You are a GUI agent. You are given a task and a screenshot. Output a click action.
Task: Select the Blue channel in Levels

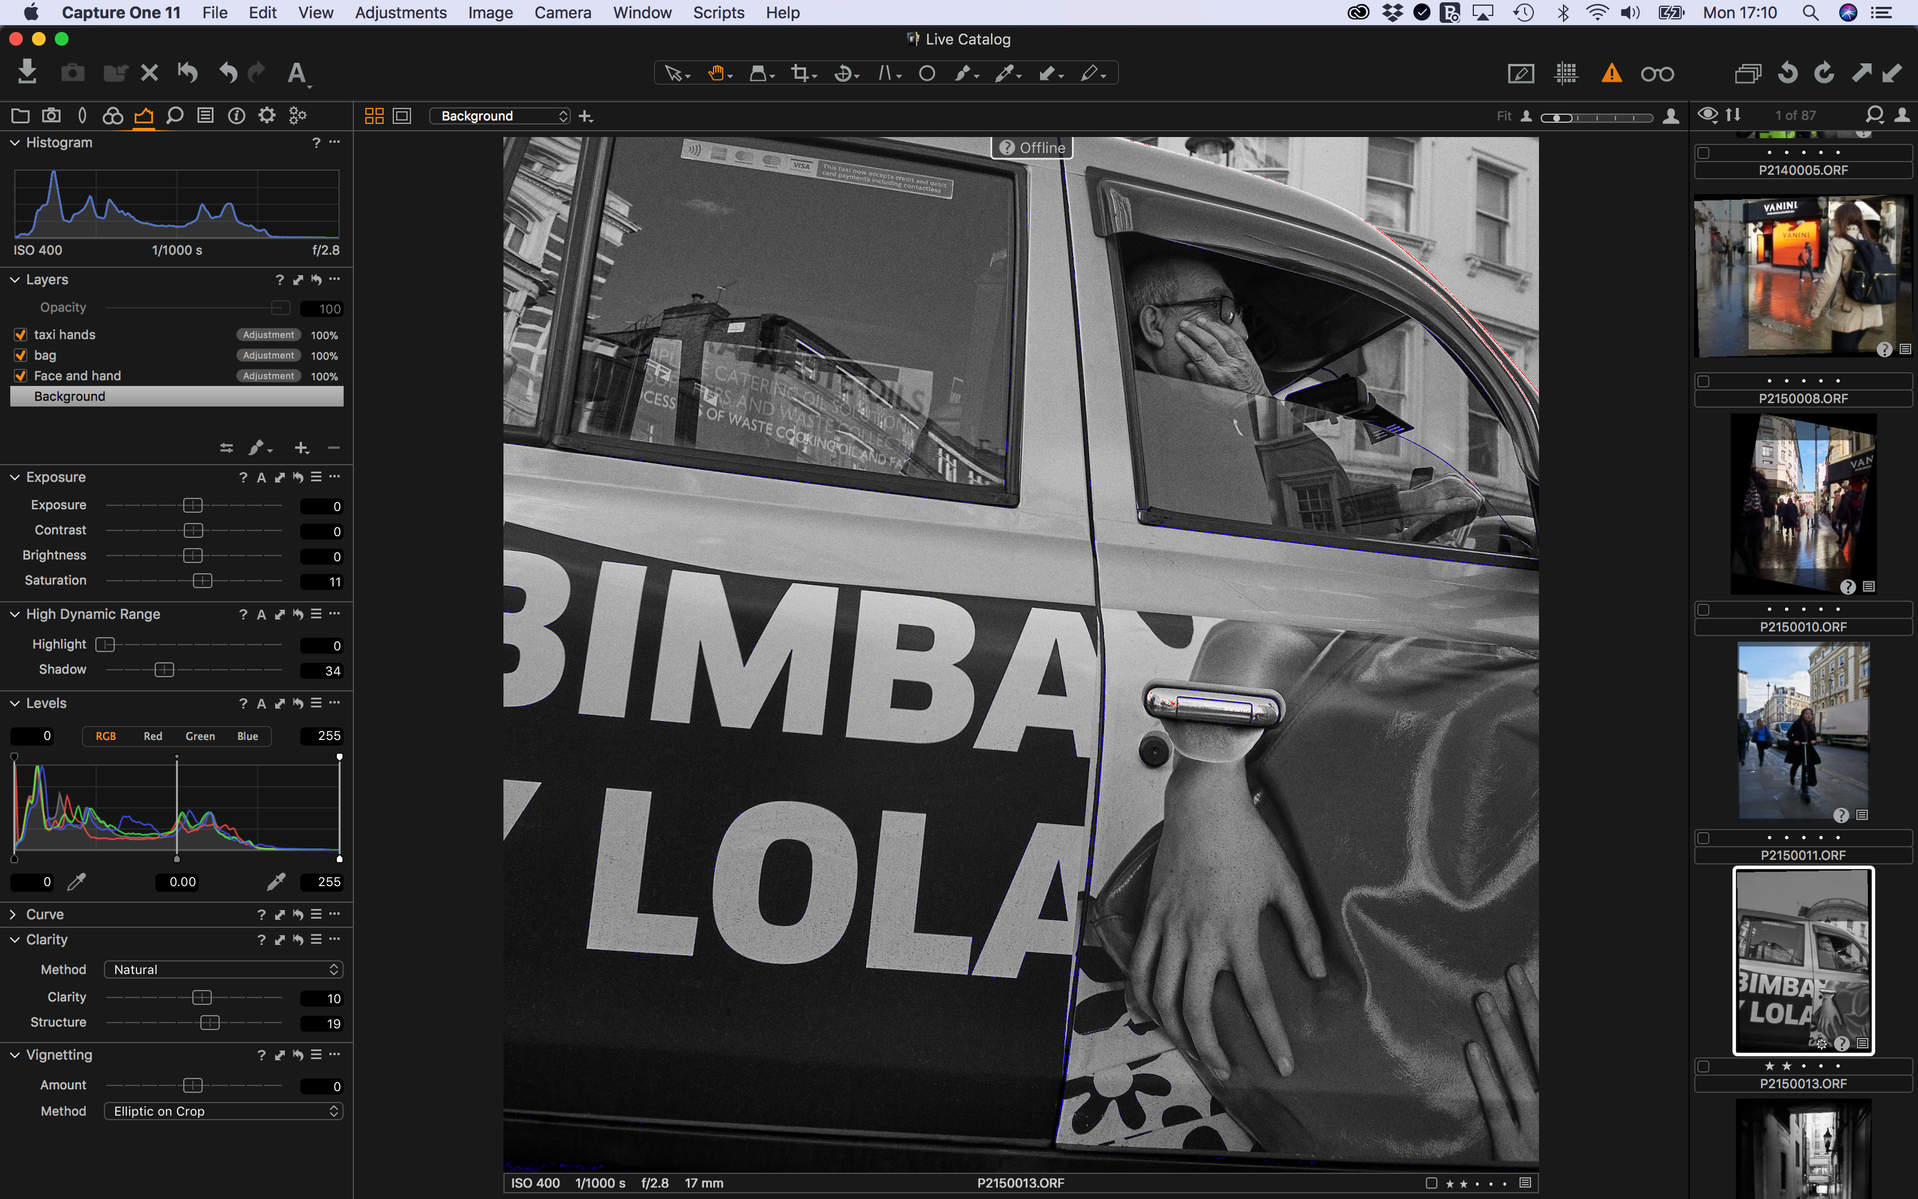248,737
